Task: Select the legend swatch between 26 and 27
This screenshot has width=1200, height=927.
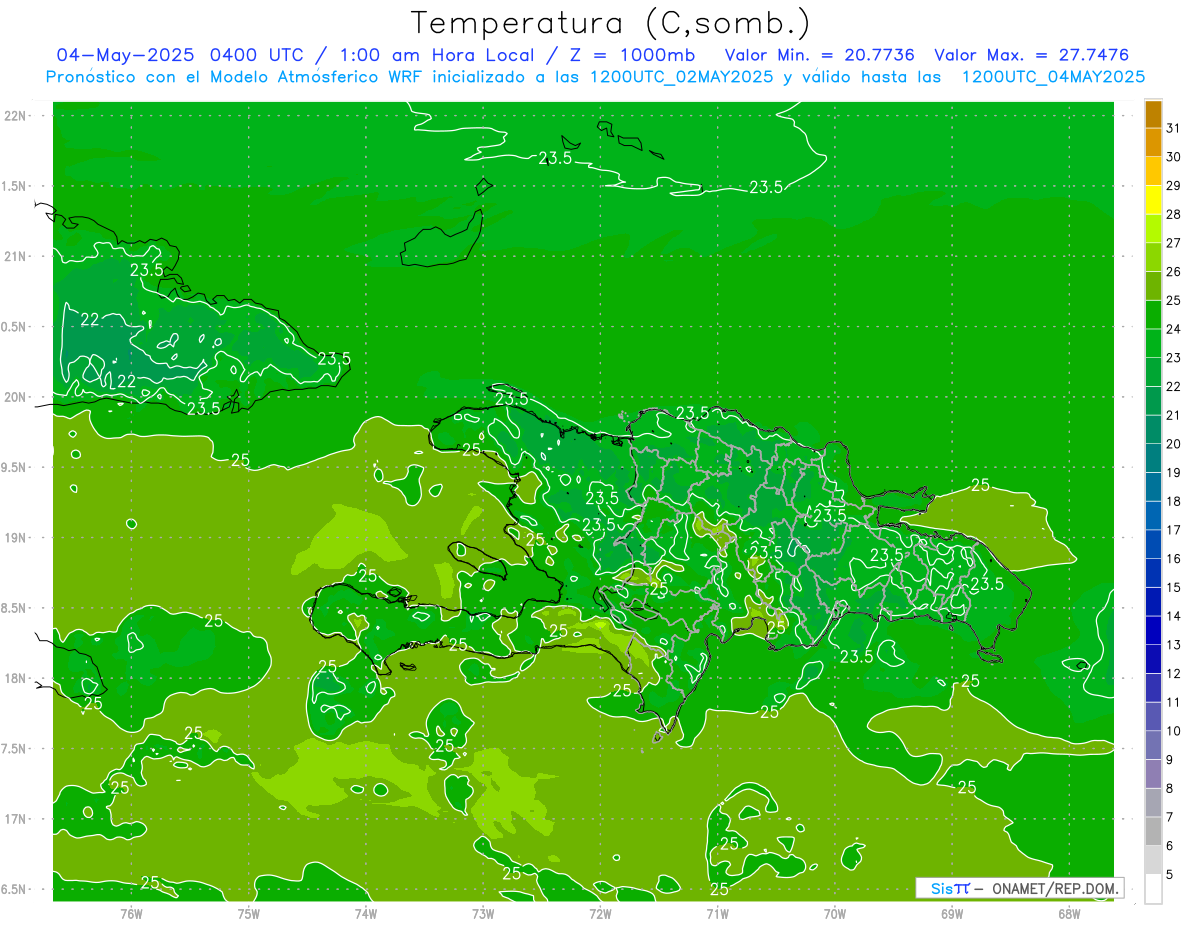Action: pyautogui.click(x=1153, y=258)
